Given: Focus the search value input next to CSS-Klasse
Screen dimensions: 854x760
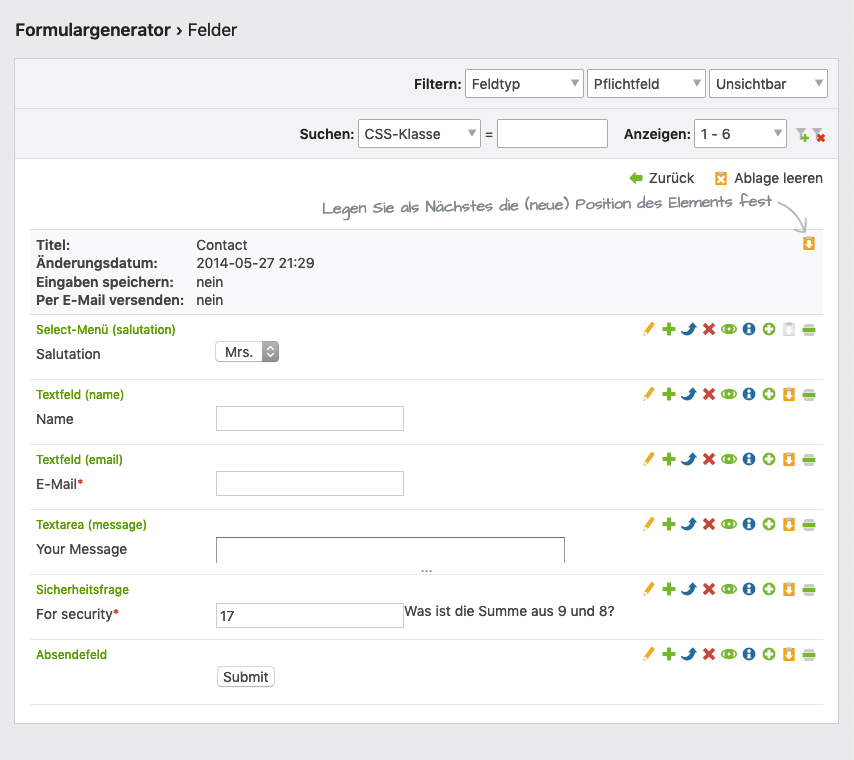Looking at the screenshot, I should (x=552, y=134).
